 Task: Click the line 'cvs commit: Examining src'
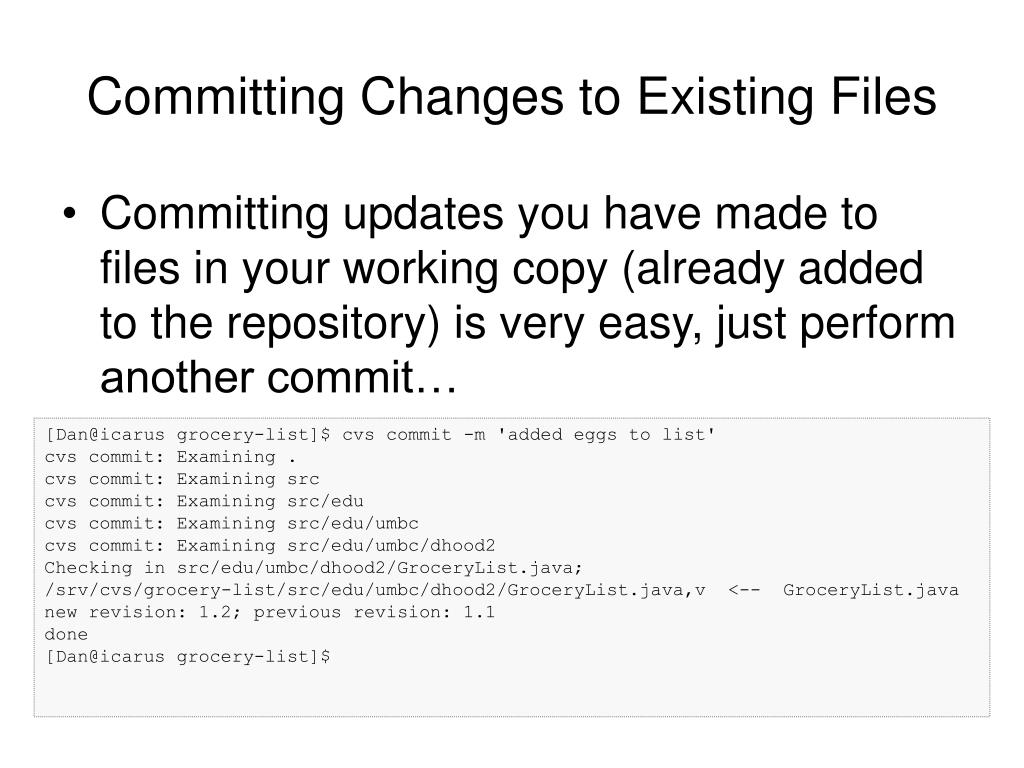point(182,479)
